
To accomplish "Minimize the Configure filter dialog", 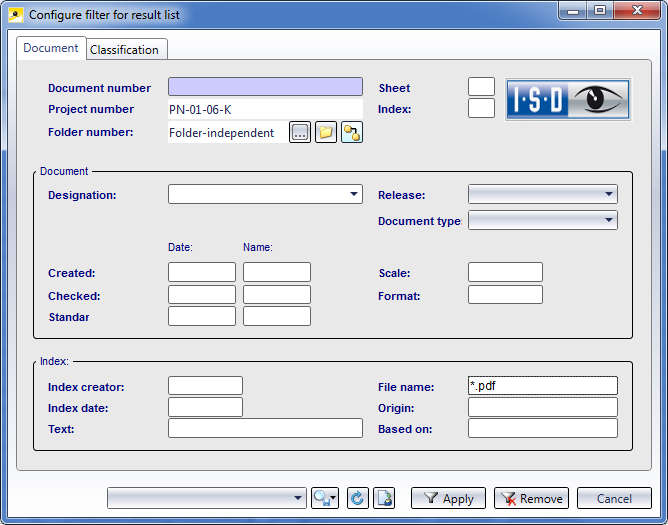I will click(x=573, y=11).
